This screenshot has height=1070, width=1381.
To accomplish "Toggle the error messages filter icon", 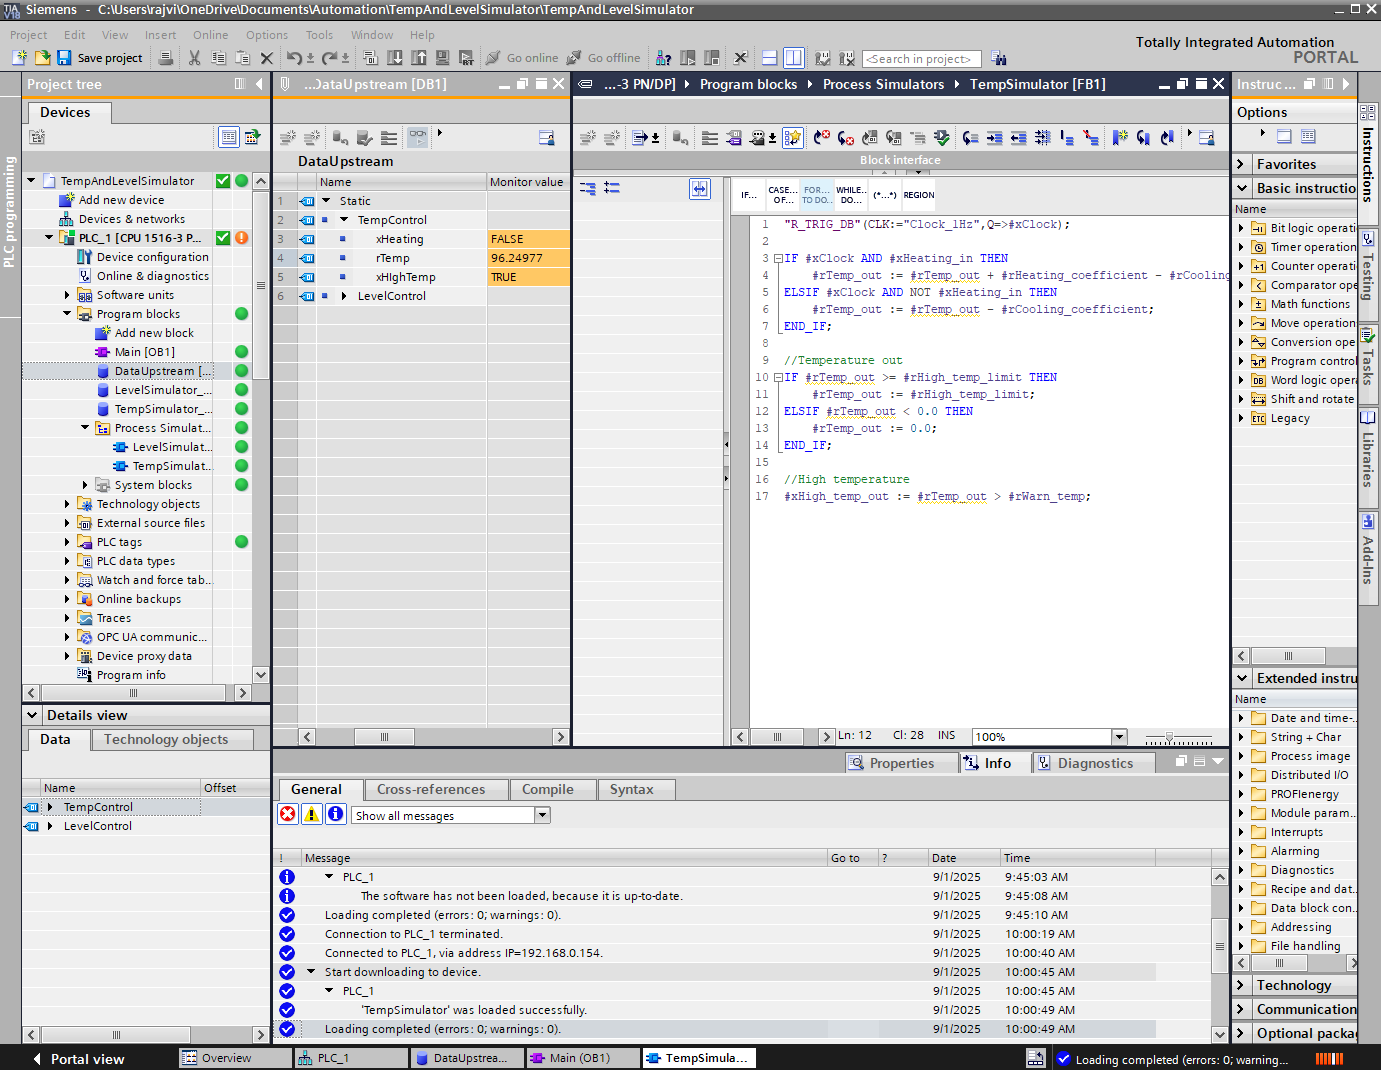I will (288, 815).
